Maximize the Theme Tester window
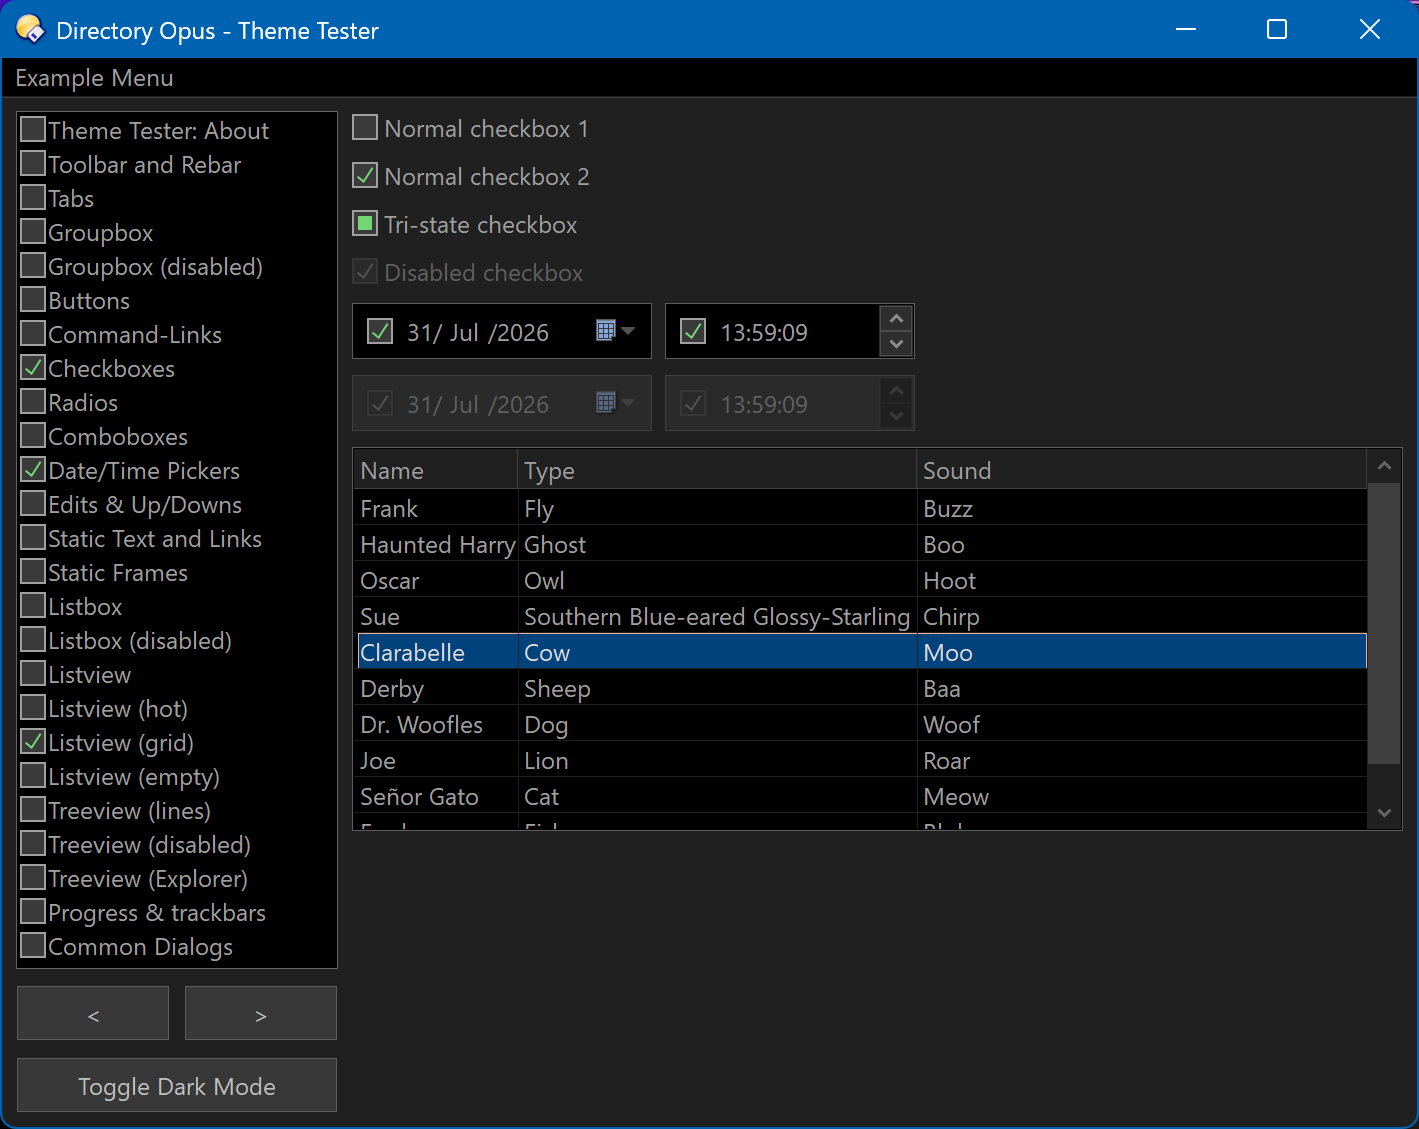Image resolution: width=1419 pixels, height=1129 pixels. tap(1277, 29)
